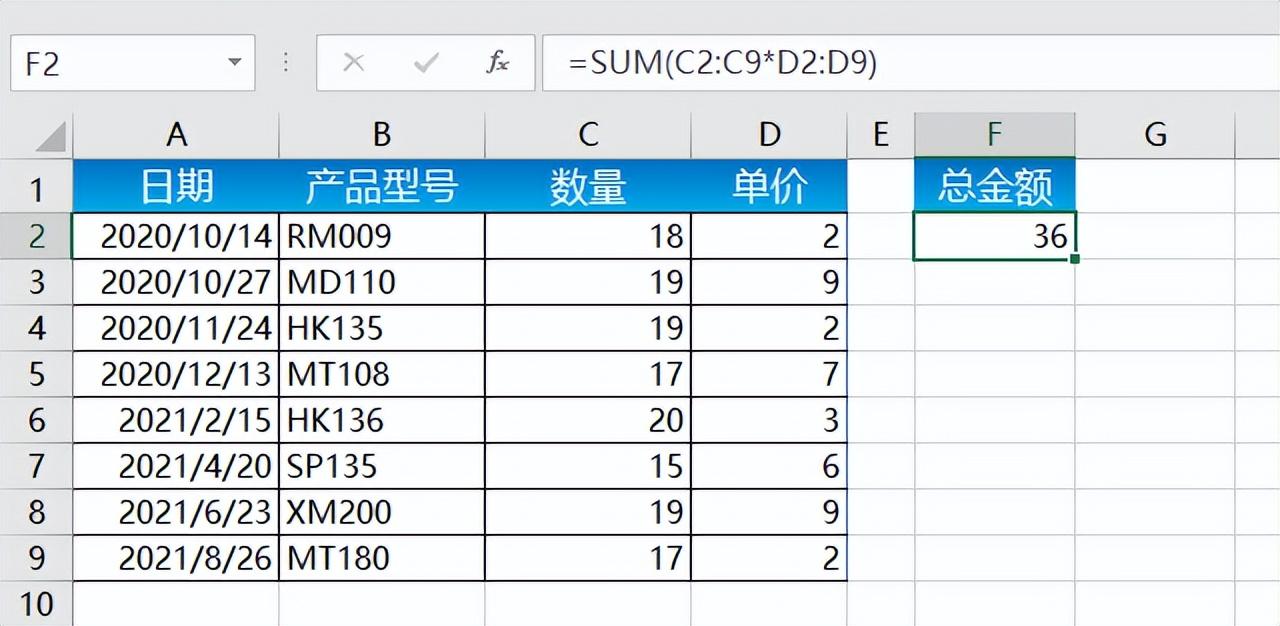
Task: Select column C header
Action: [588, 134]
